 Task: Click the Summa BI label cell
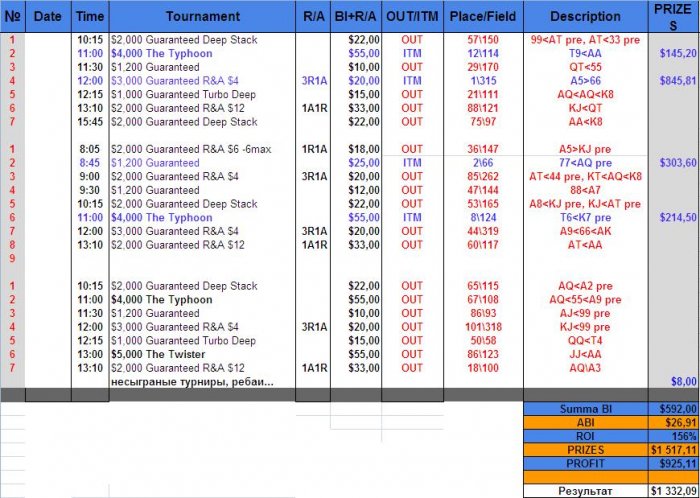(x=585, y=409)
